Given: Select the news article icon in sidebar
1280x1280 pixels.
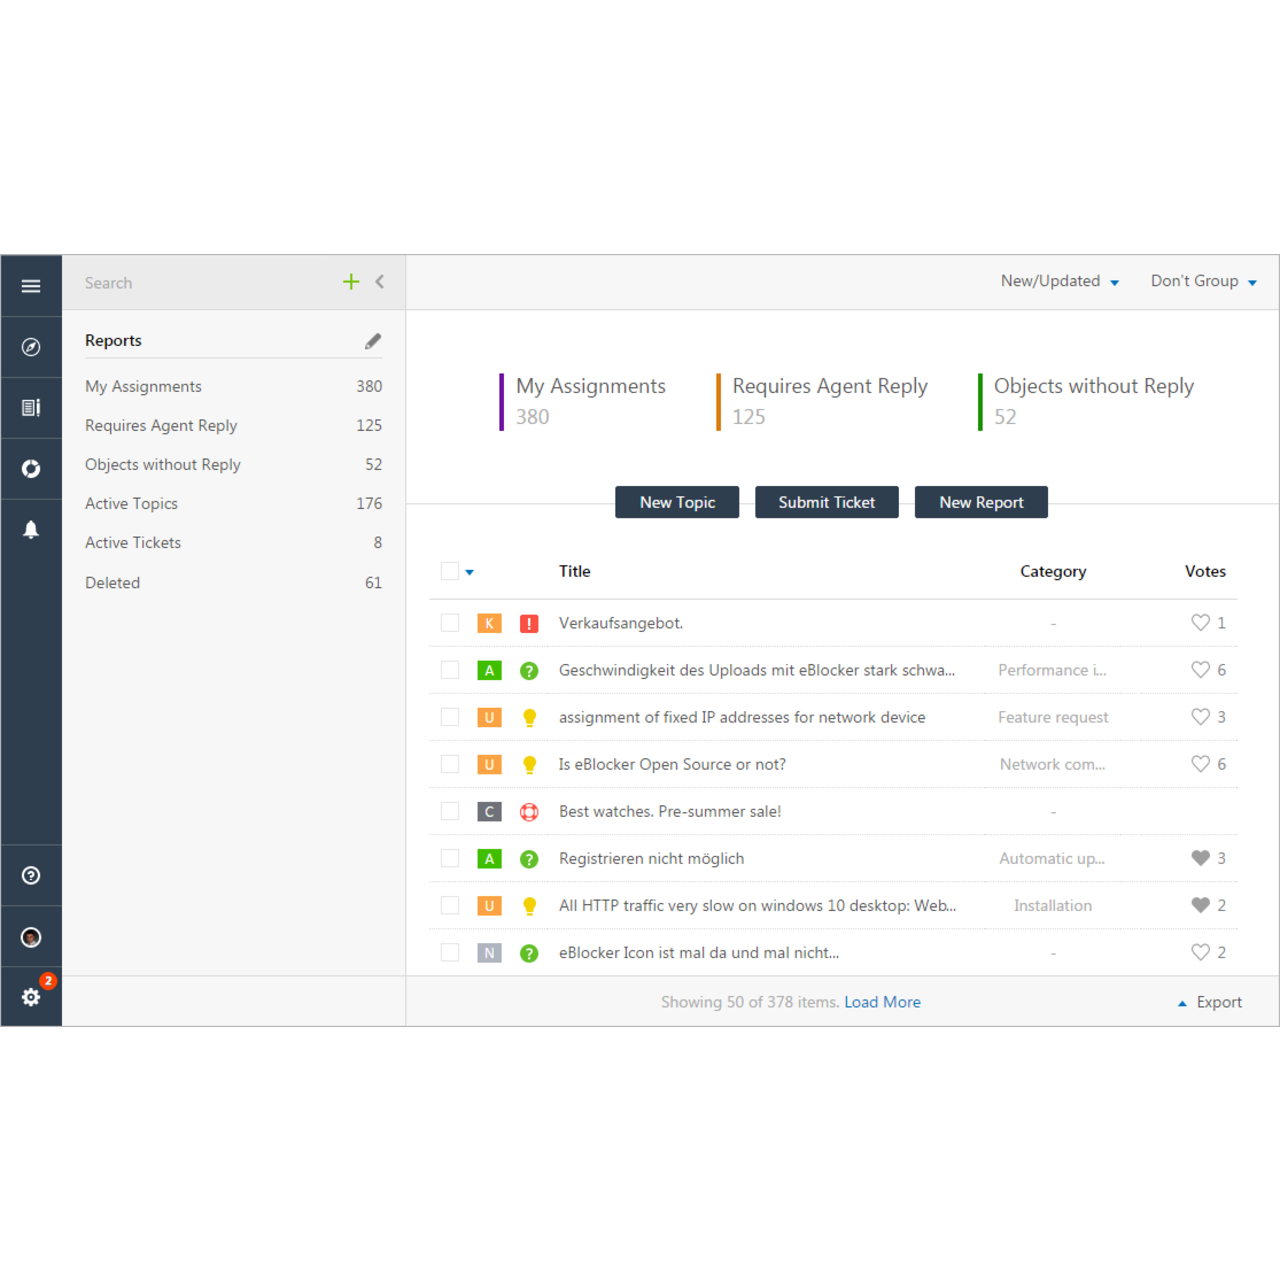Looking at the screenshot, I should coord(31,407).
